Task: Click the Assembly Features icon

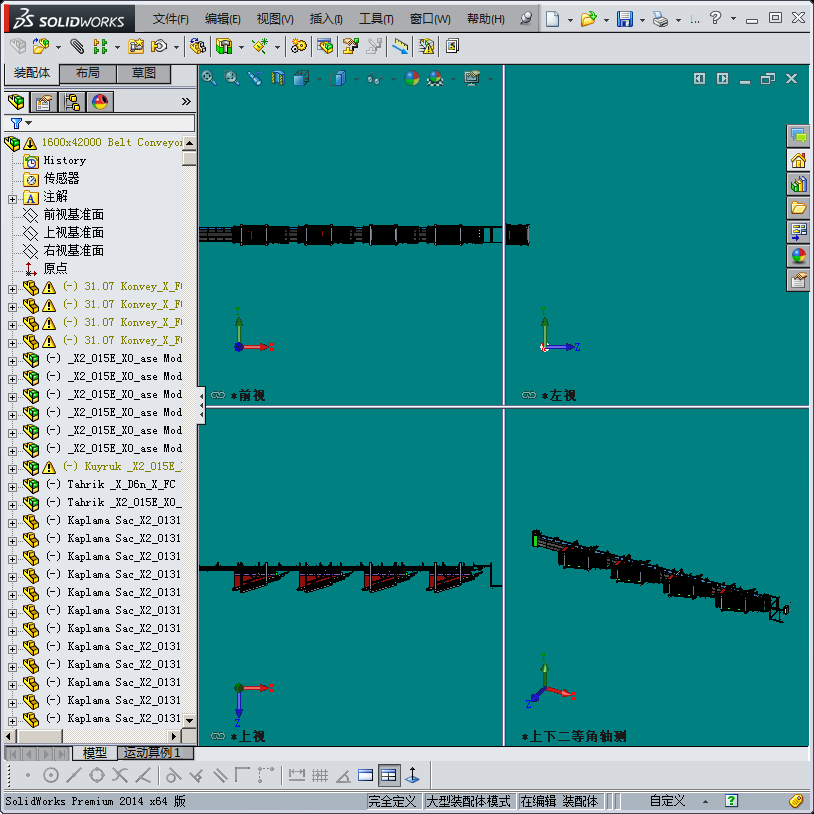Action: tap(224, 47)
